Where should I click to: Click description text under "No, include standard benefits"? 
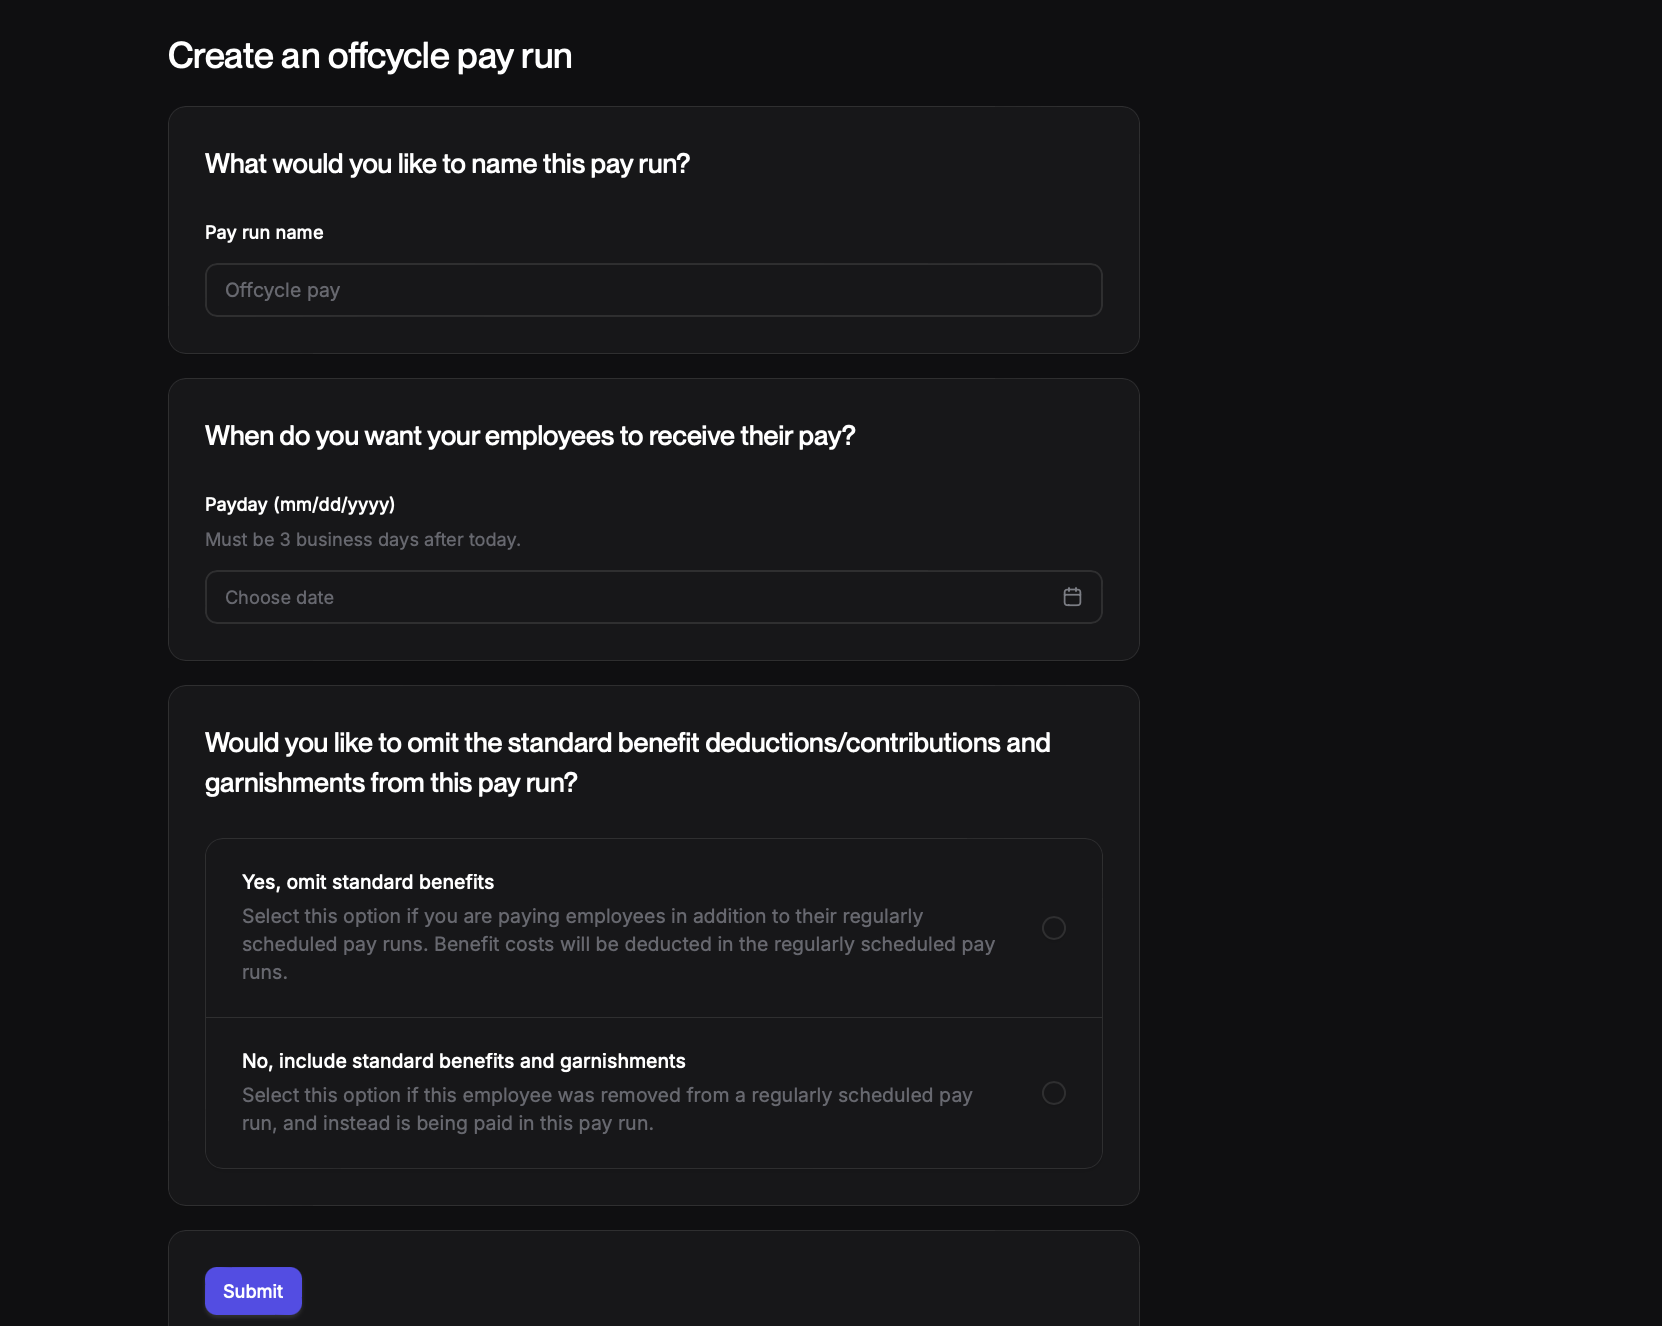coord(607,1109)
